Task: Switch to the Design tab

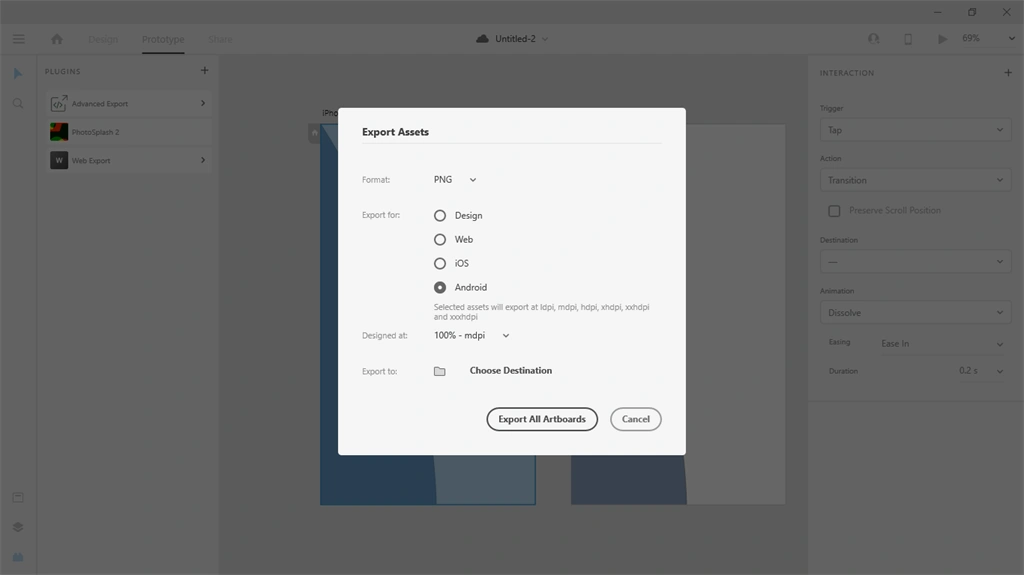Action: tap(103, 39)
